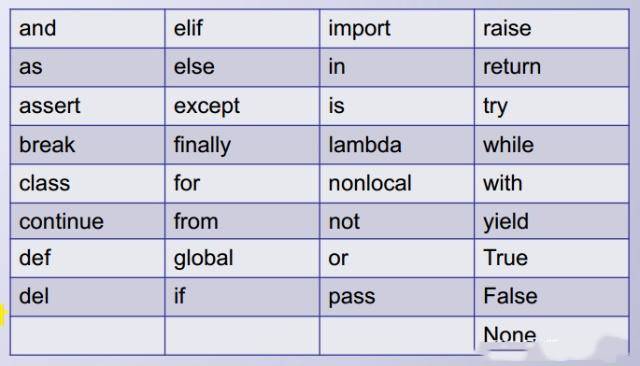Select the 'None' keyword cell

point(552,335)
